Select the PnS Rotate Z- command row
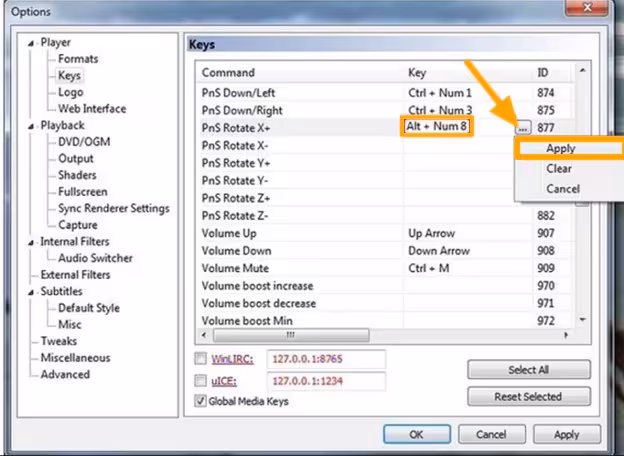This screenshot has height=456, width=624. (385, 216)
